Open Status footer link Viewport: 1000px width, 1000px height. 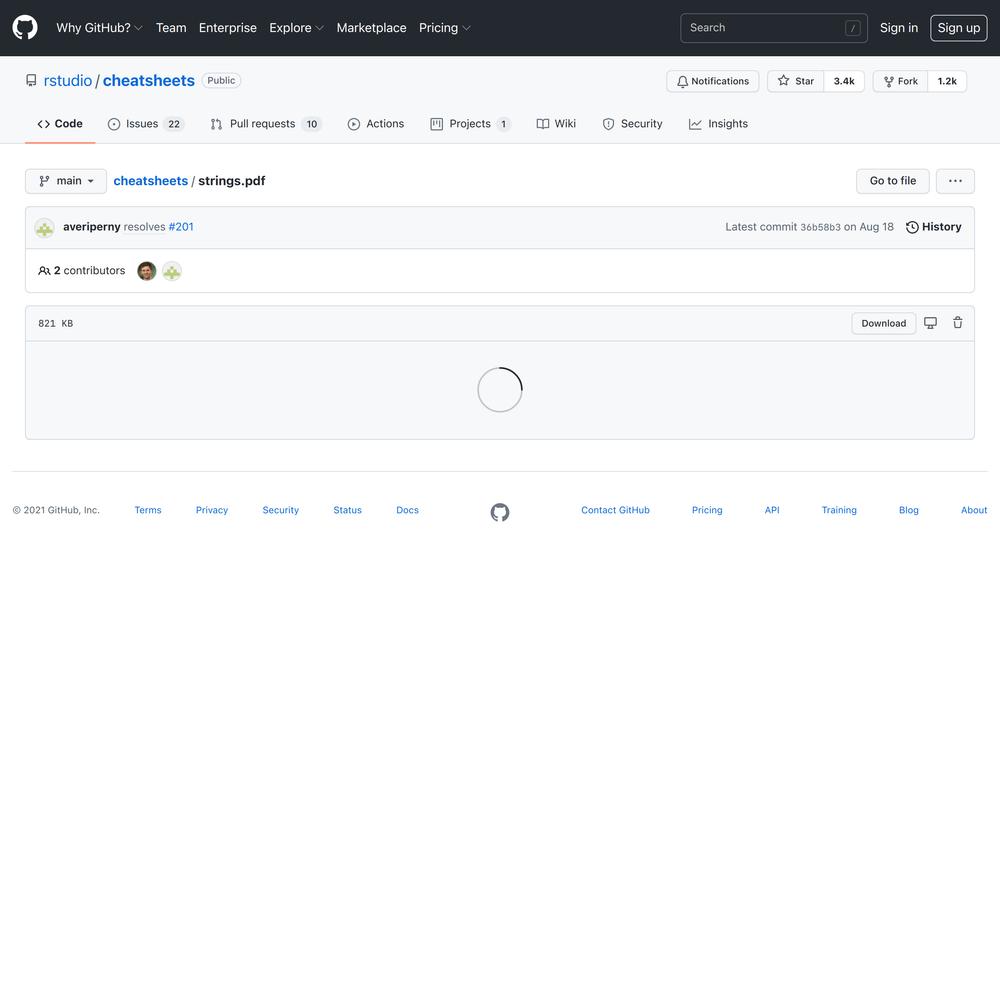[348, 510]
